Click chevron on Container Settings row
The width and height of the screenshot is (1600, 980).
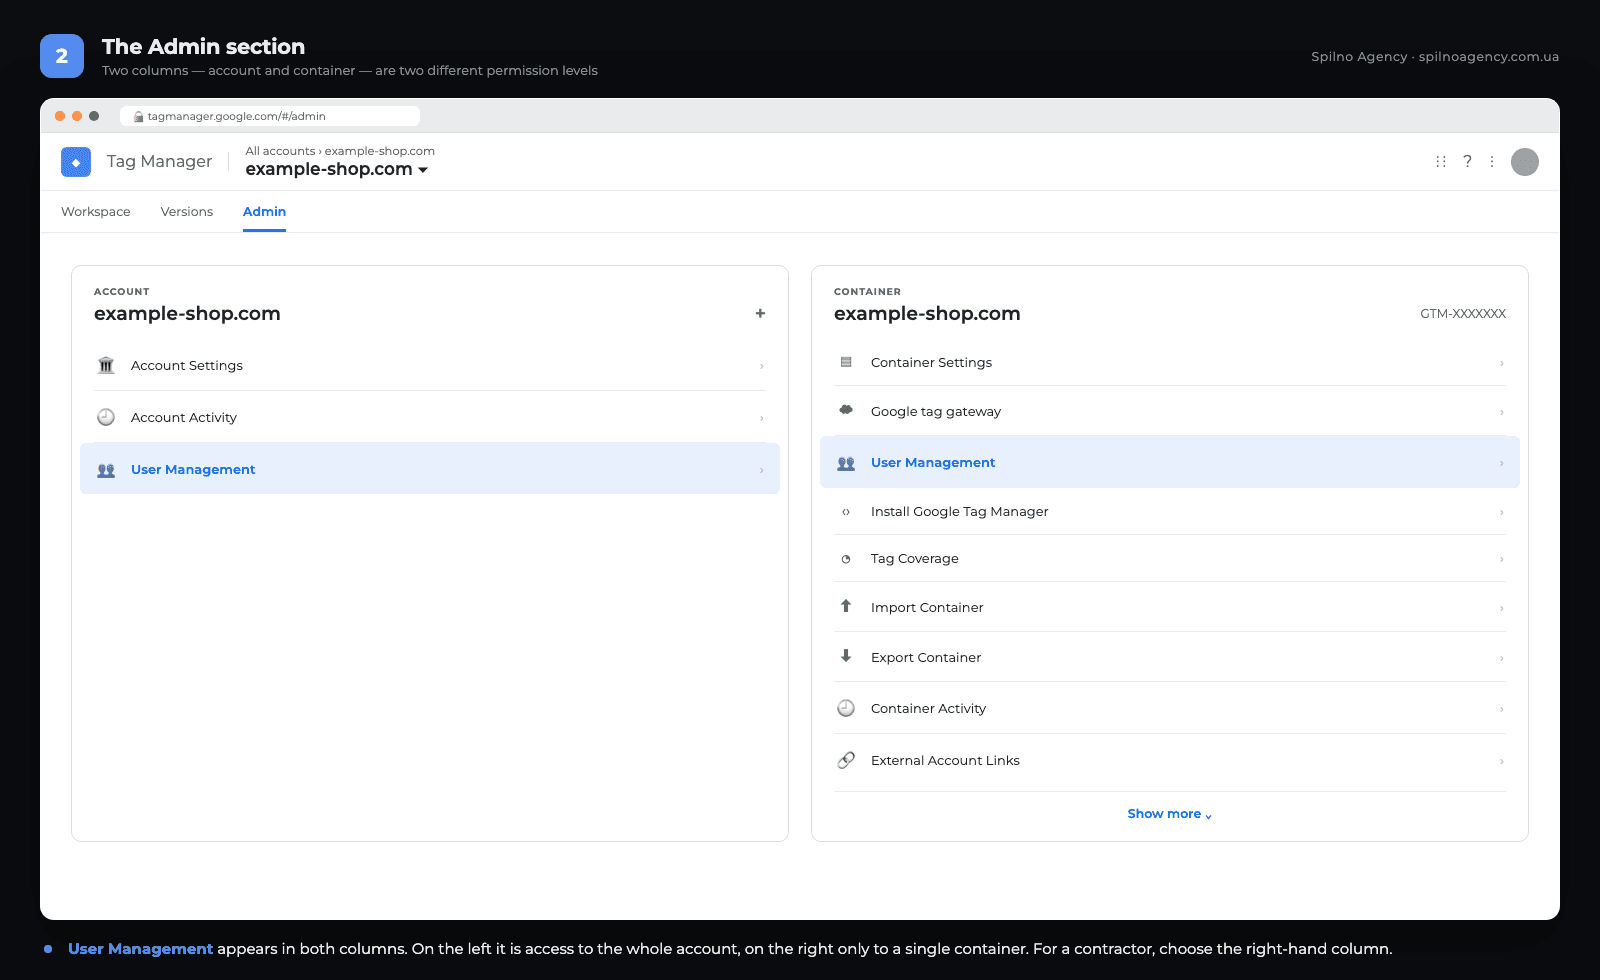coord(1502,363)
